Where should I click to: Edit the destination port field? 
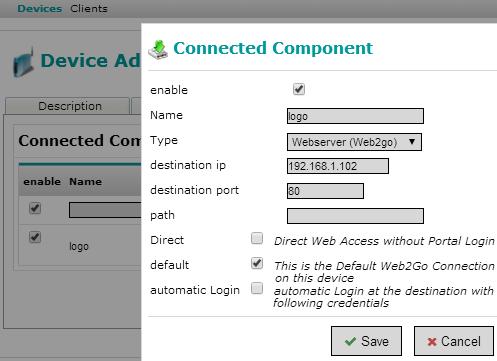[x=325, y=191]
